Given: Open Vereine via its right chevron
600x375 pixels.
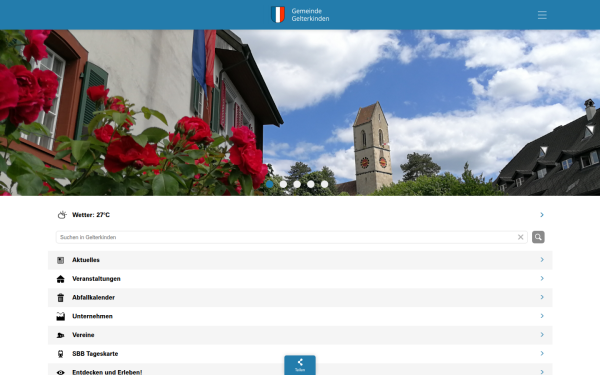Looking at the screenshot, I should pyautogui.click(x=542, y=334).
